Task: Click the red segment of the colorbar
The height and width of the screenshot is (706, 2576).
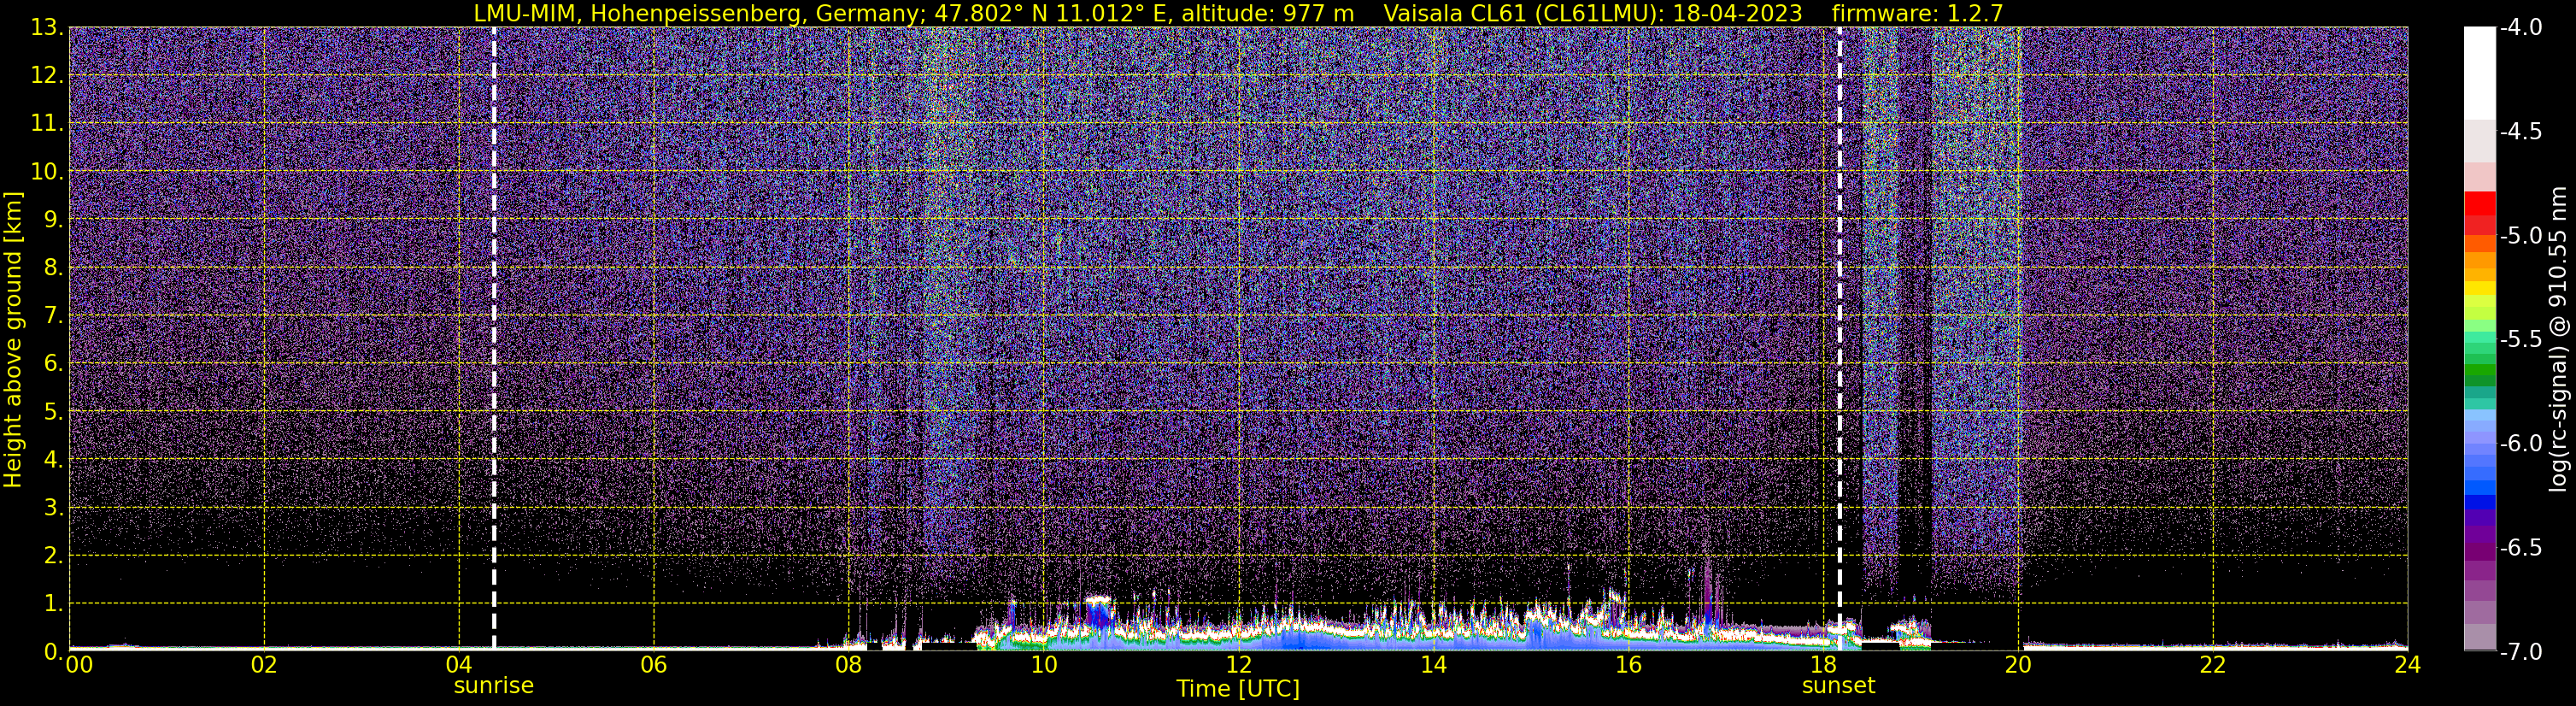Action: tap(2479, 204)
